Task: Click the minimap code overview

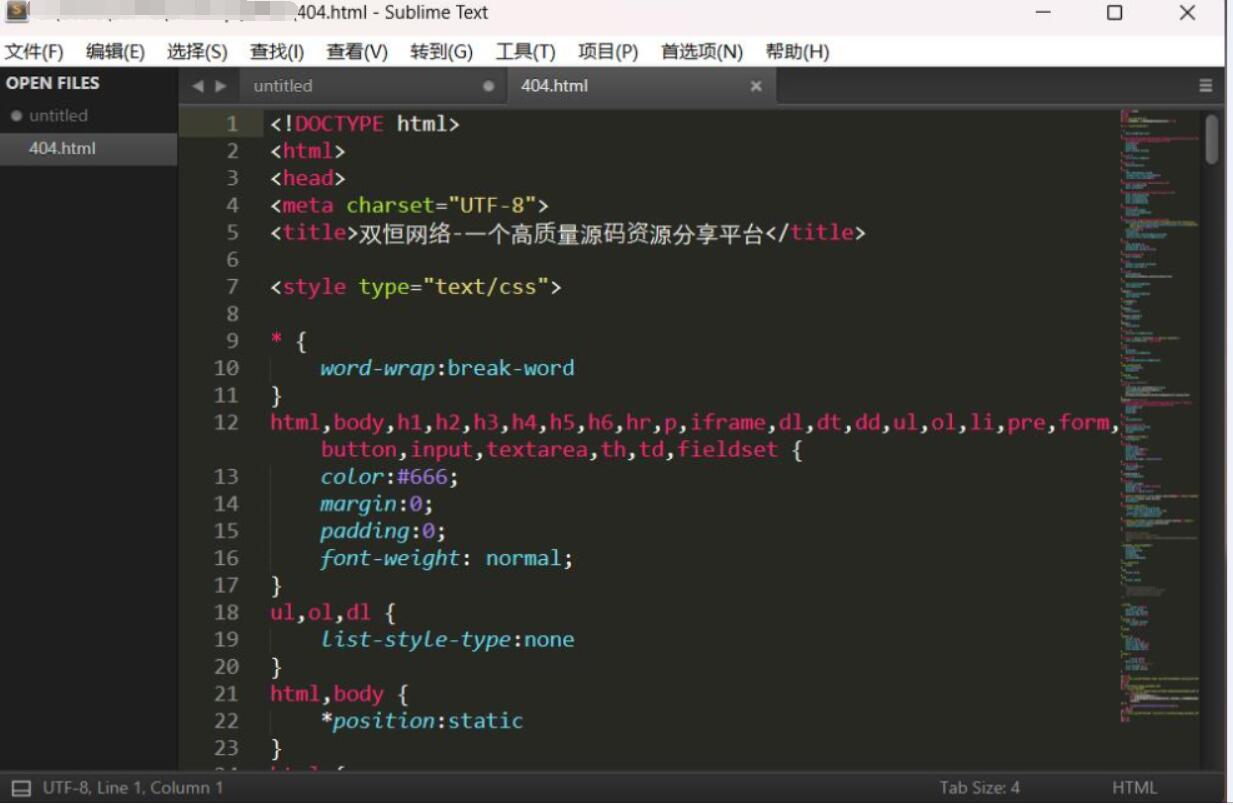Action: coord(1159,415)
